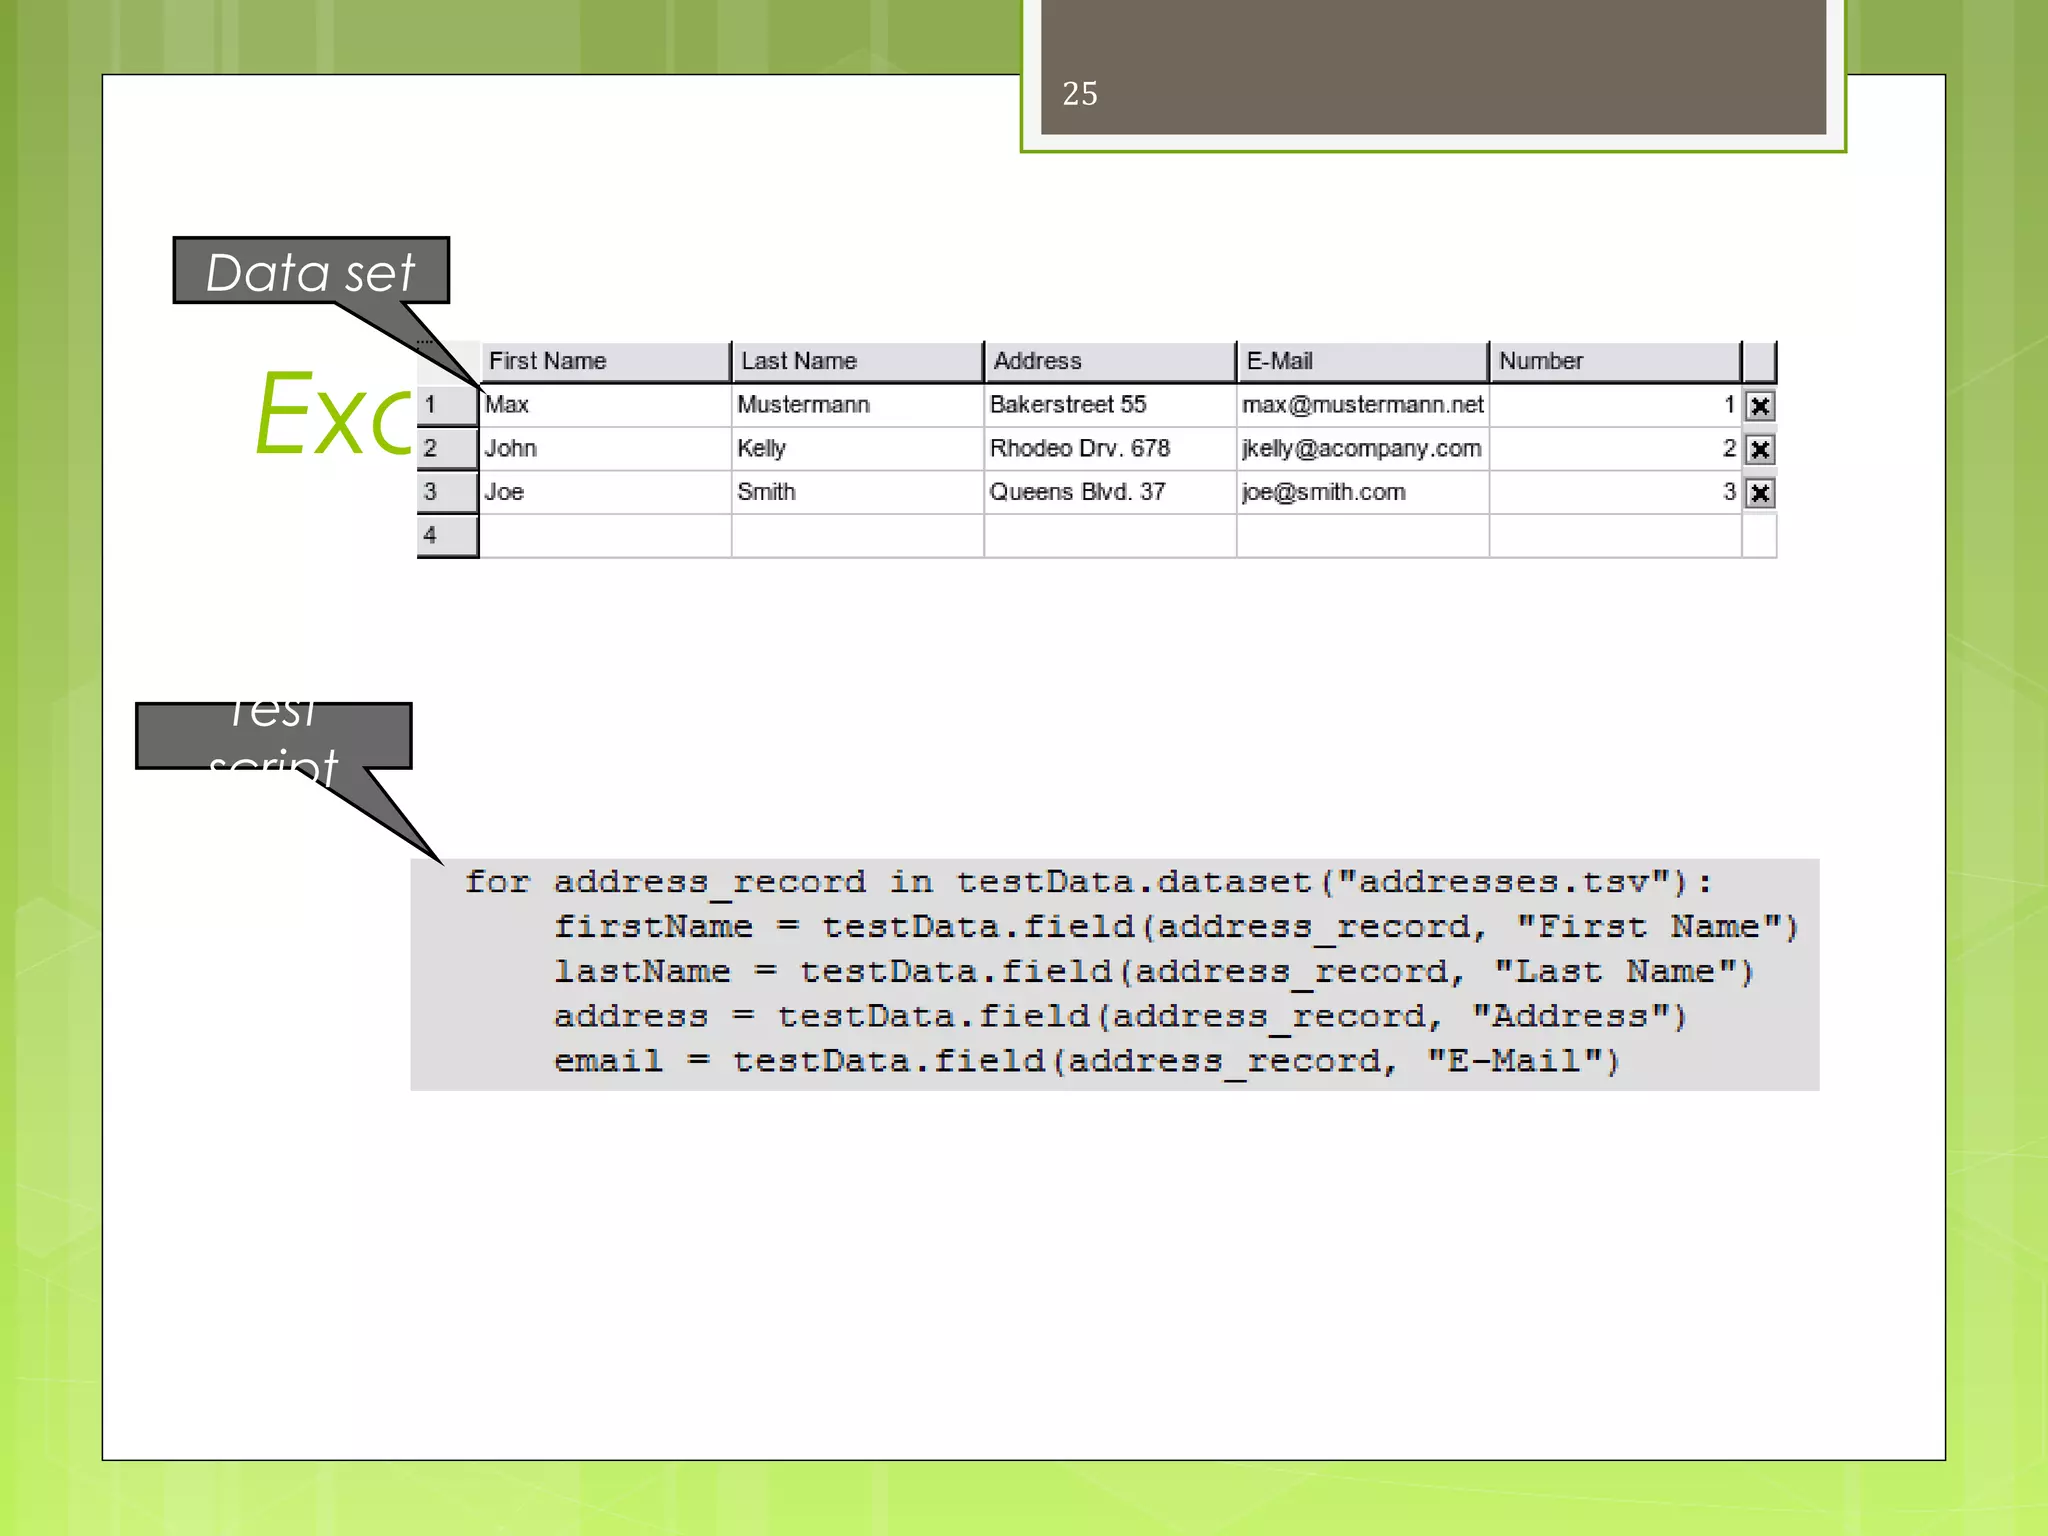Click the Queens Blvd. 37 address cell
The image size is (2048, 1536).
1110,492
